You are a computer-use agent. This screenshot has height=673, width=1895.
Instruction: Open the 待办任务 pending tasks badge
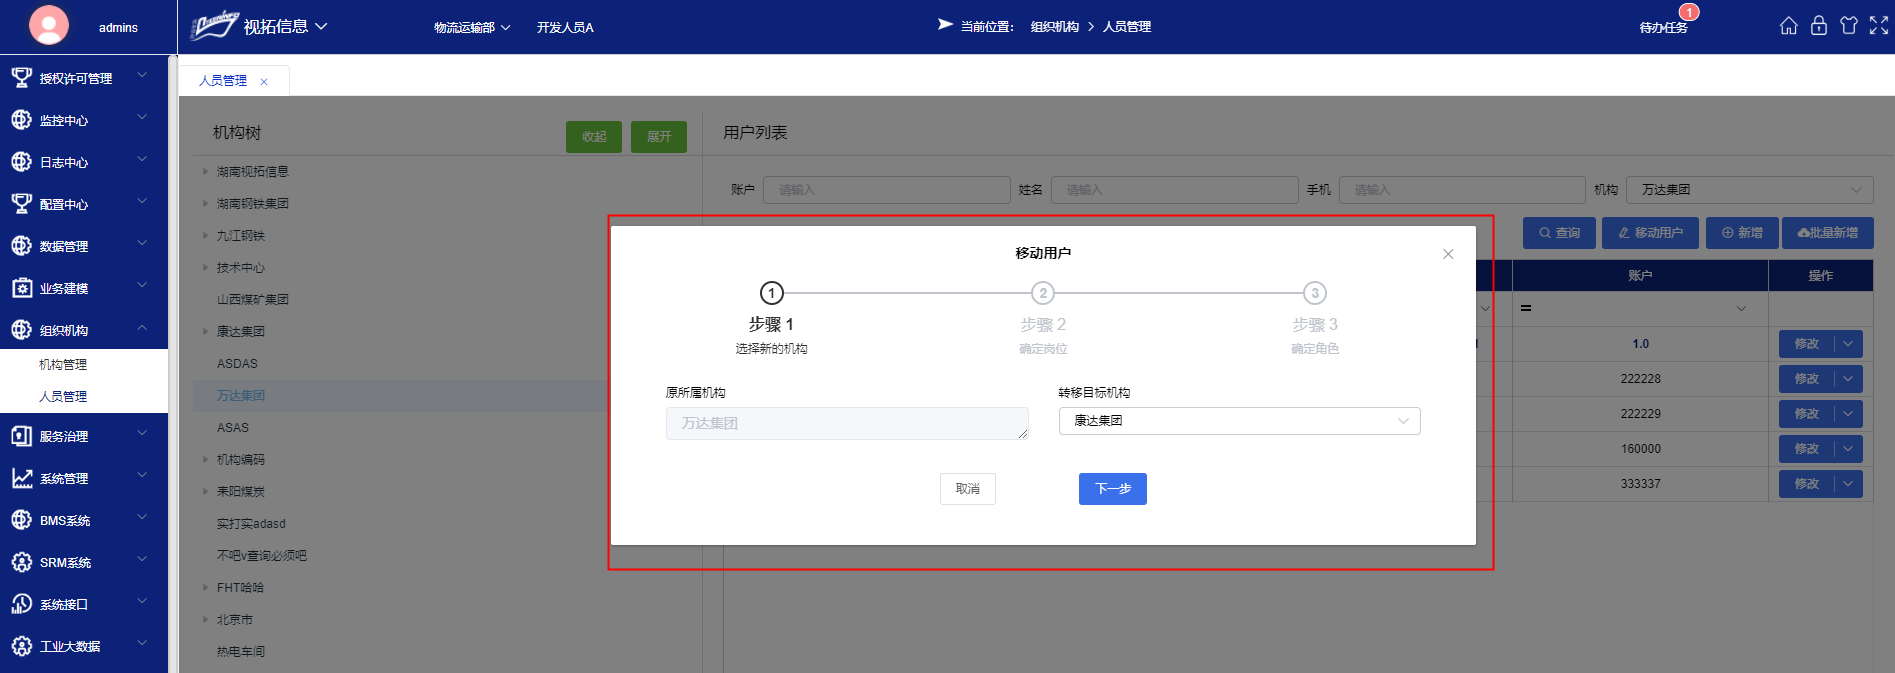coord(1663,27)
